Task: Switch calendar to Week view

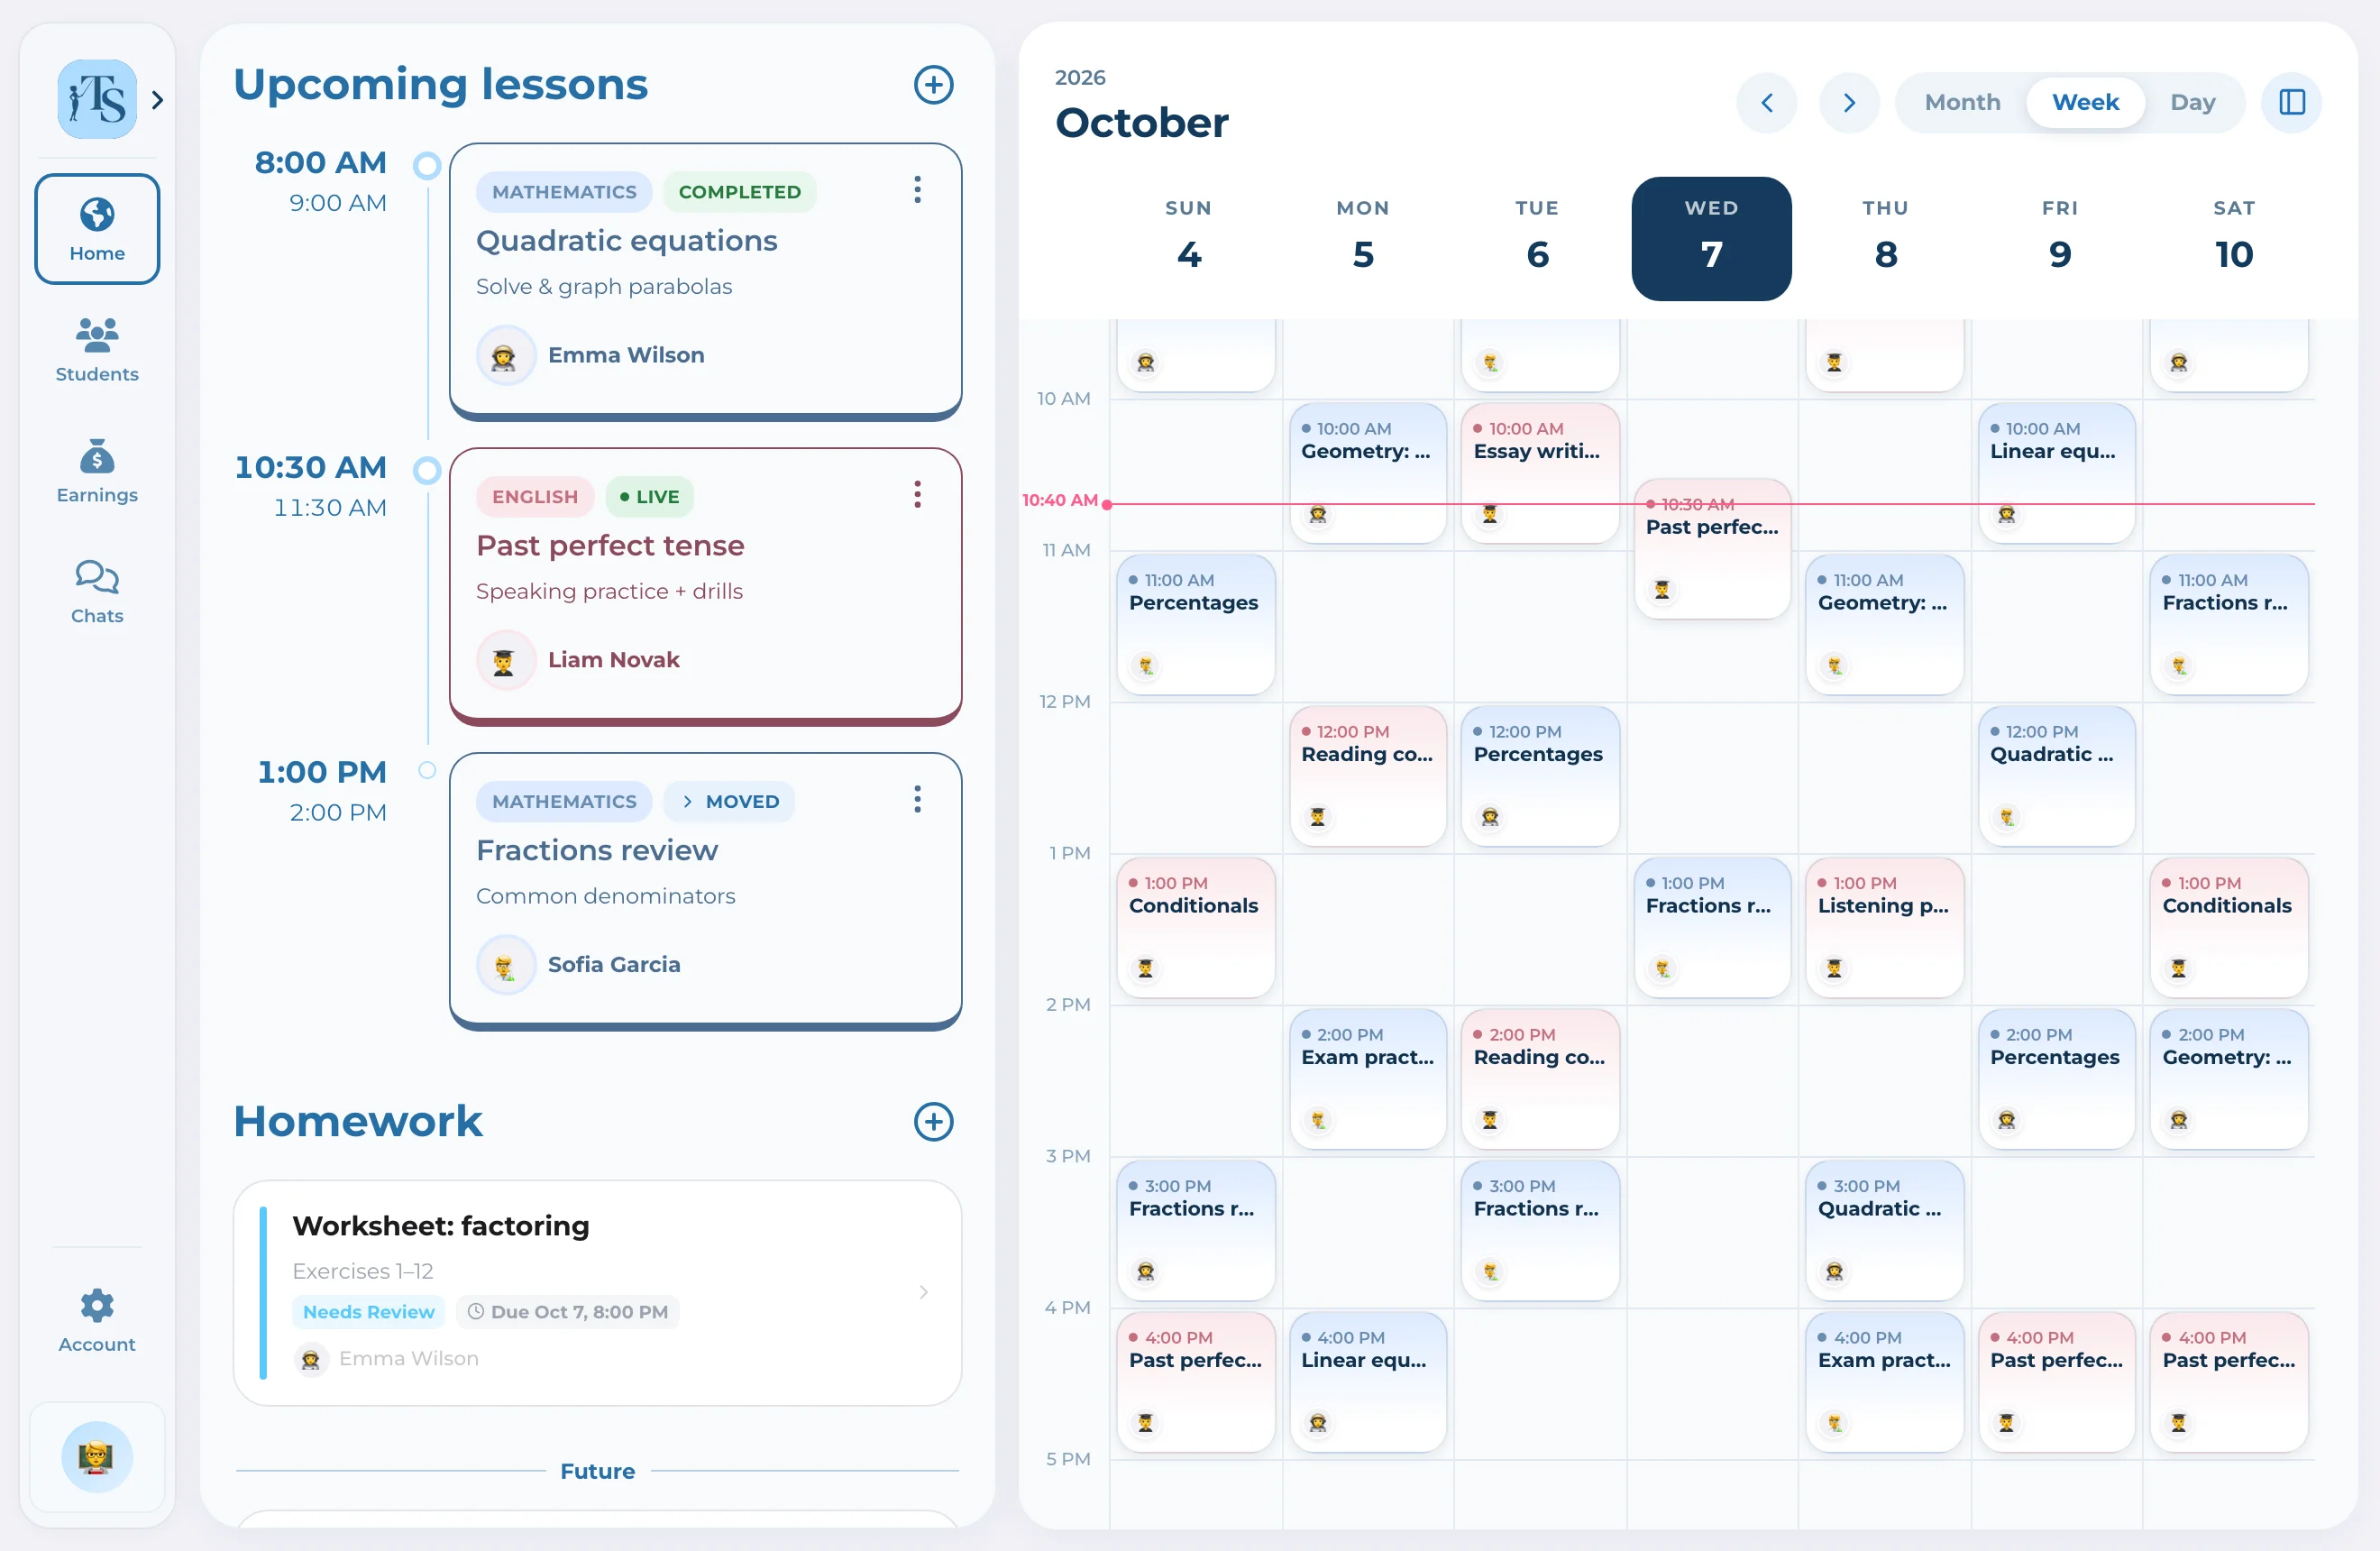Action: coord(2085,102)
